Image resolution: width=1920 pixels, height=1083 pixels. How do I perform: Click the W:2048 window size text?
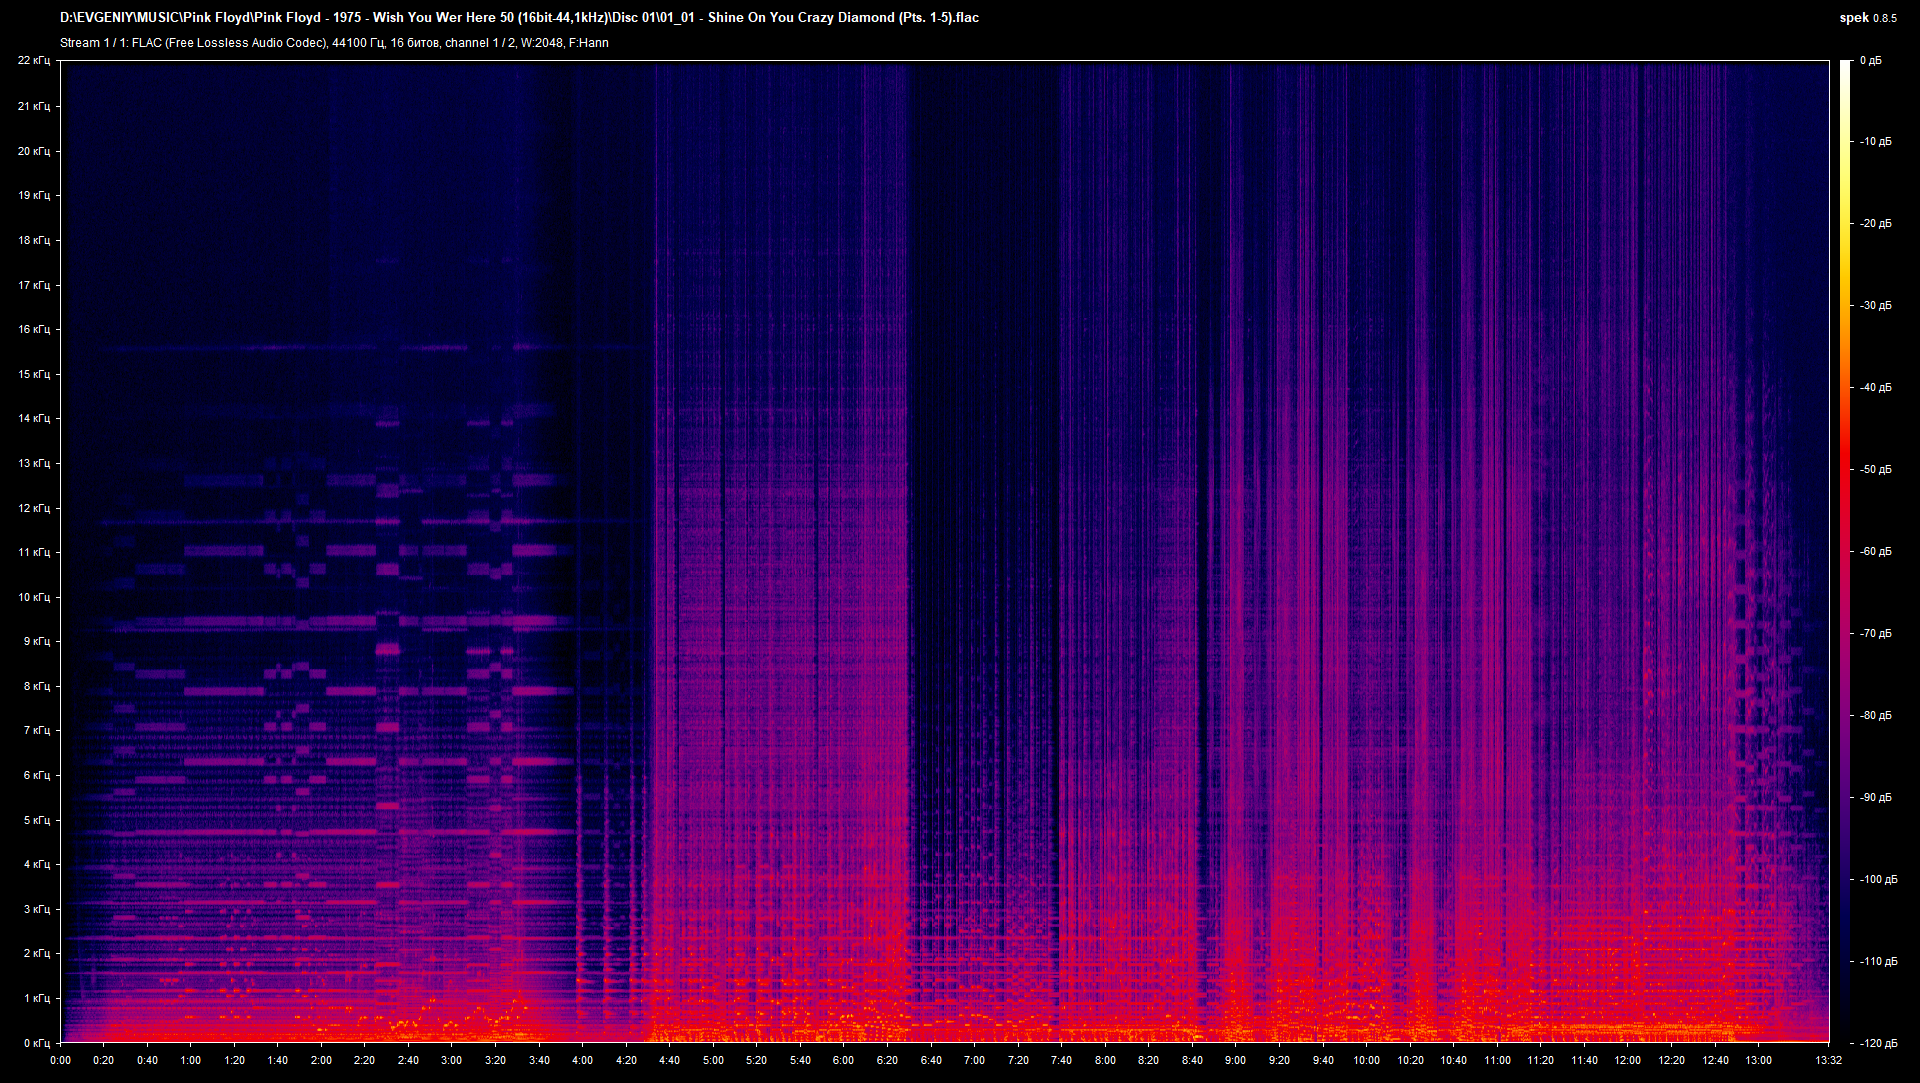pos(540,43)
